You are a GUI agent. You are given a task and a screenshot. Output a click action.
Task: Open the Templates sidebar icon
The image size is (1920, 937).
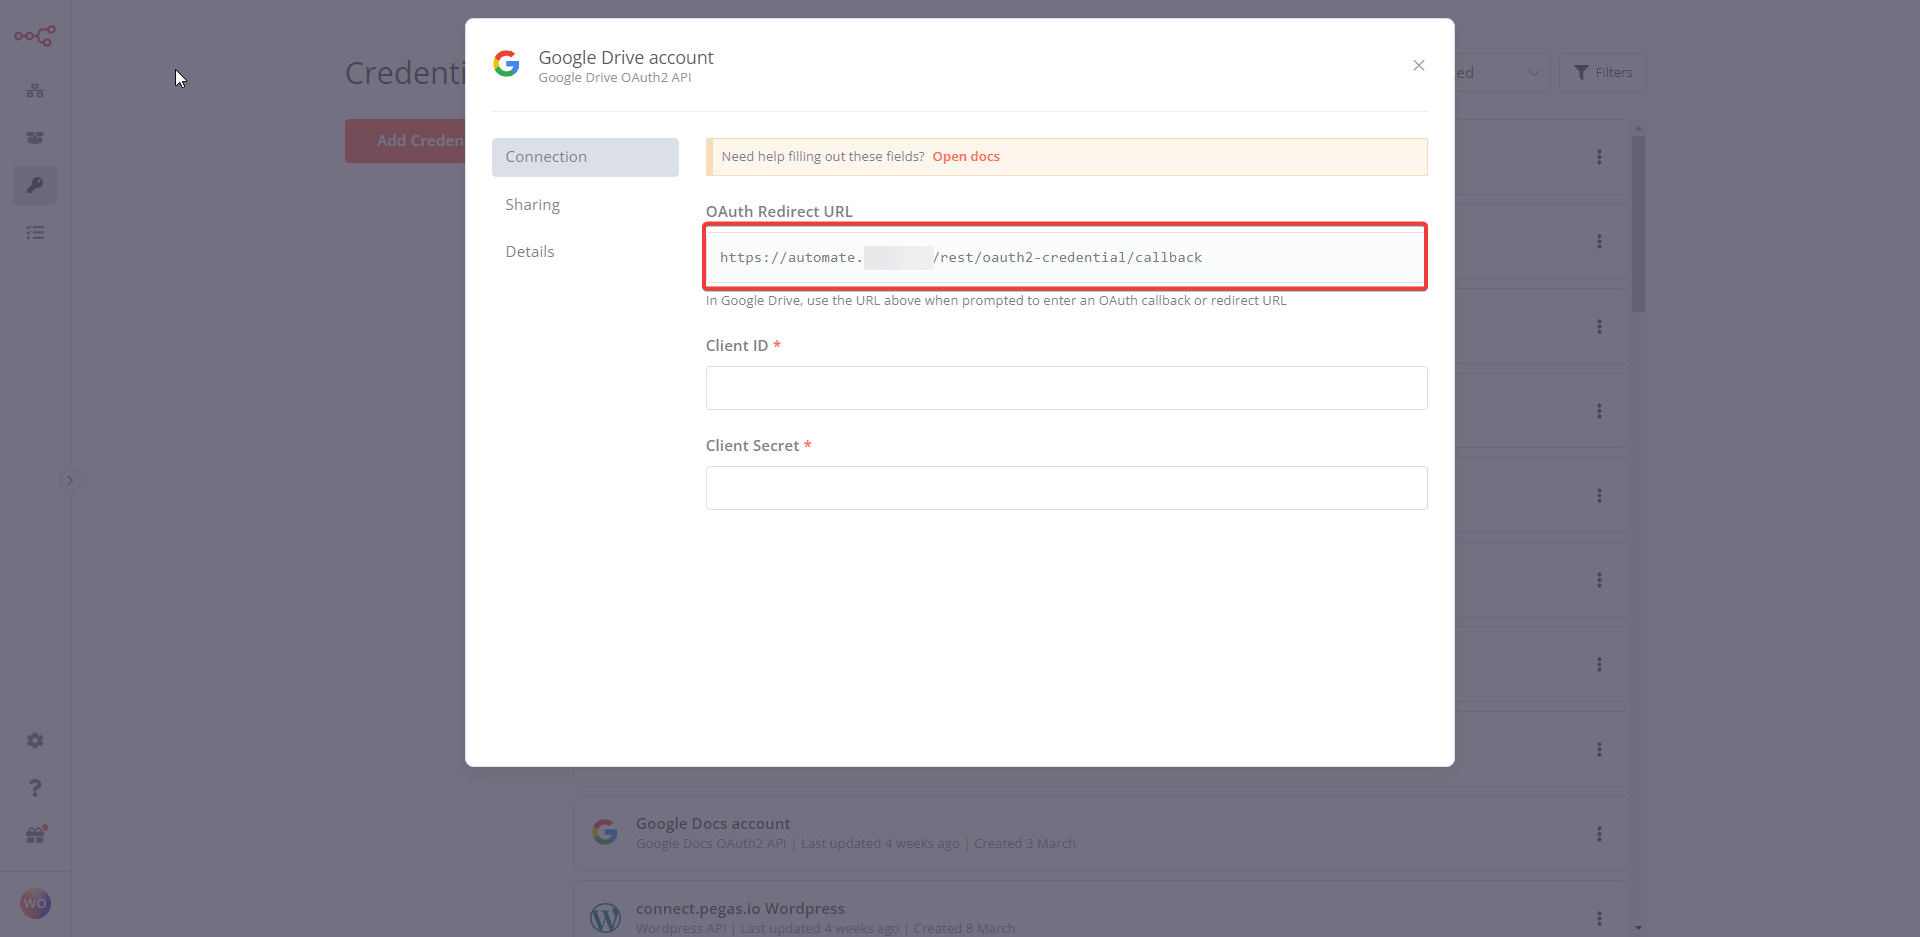[x=35, y=138]
